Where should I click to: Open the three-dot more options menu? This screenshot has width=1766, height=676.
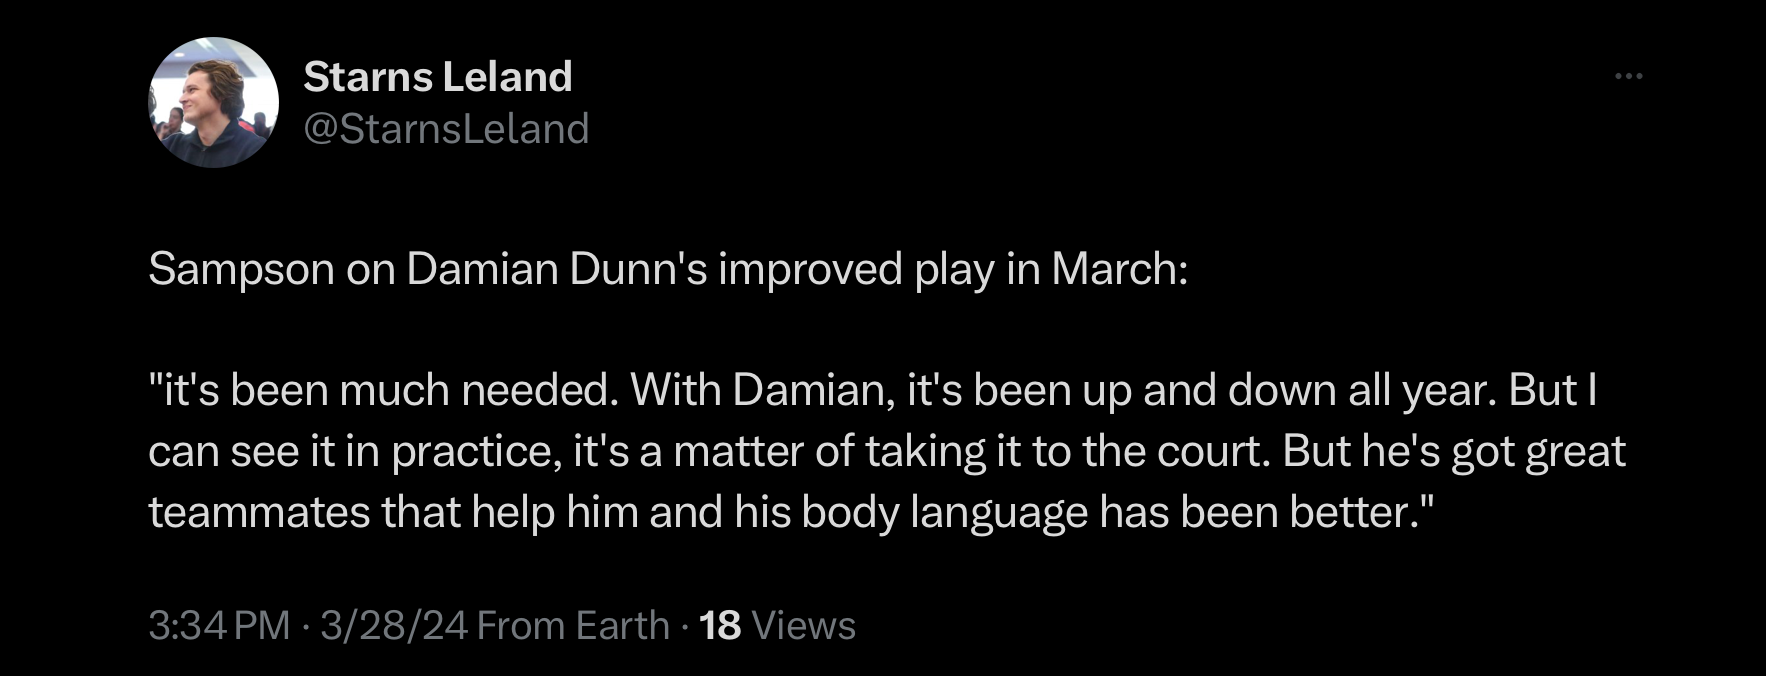coord(1628,76)
